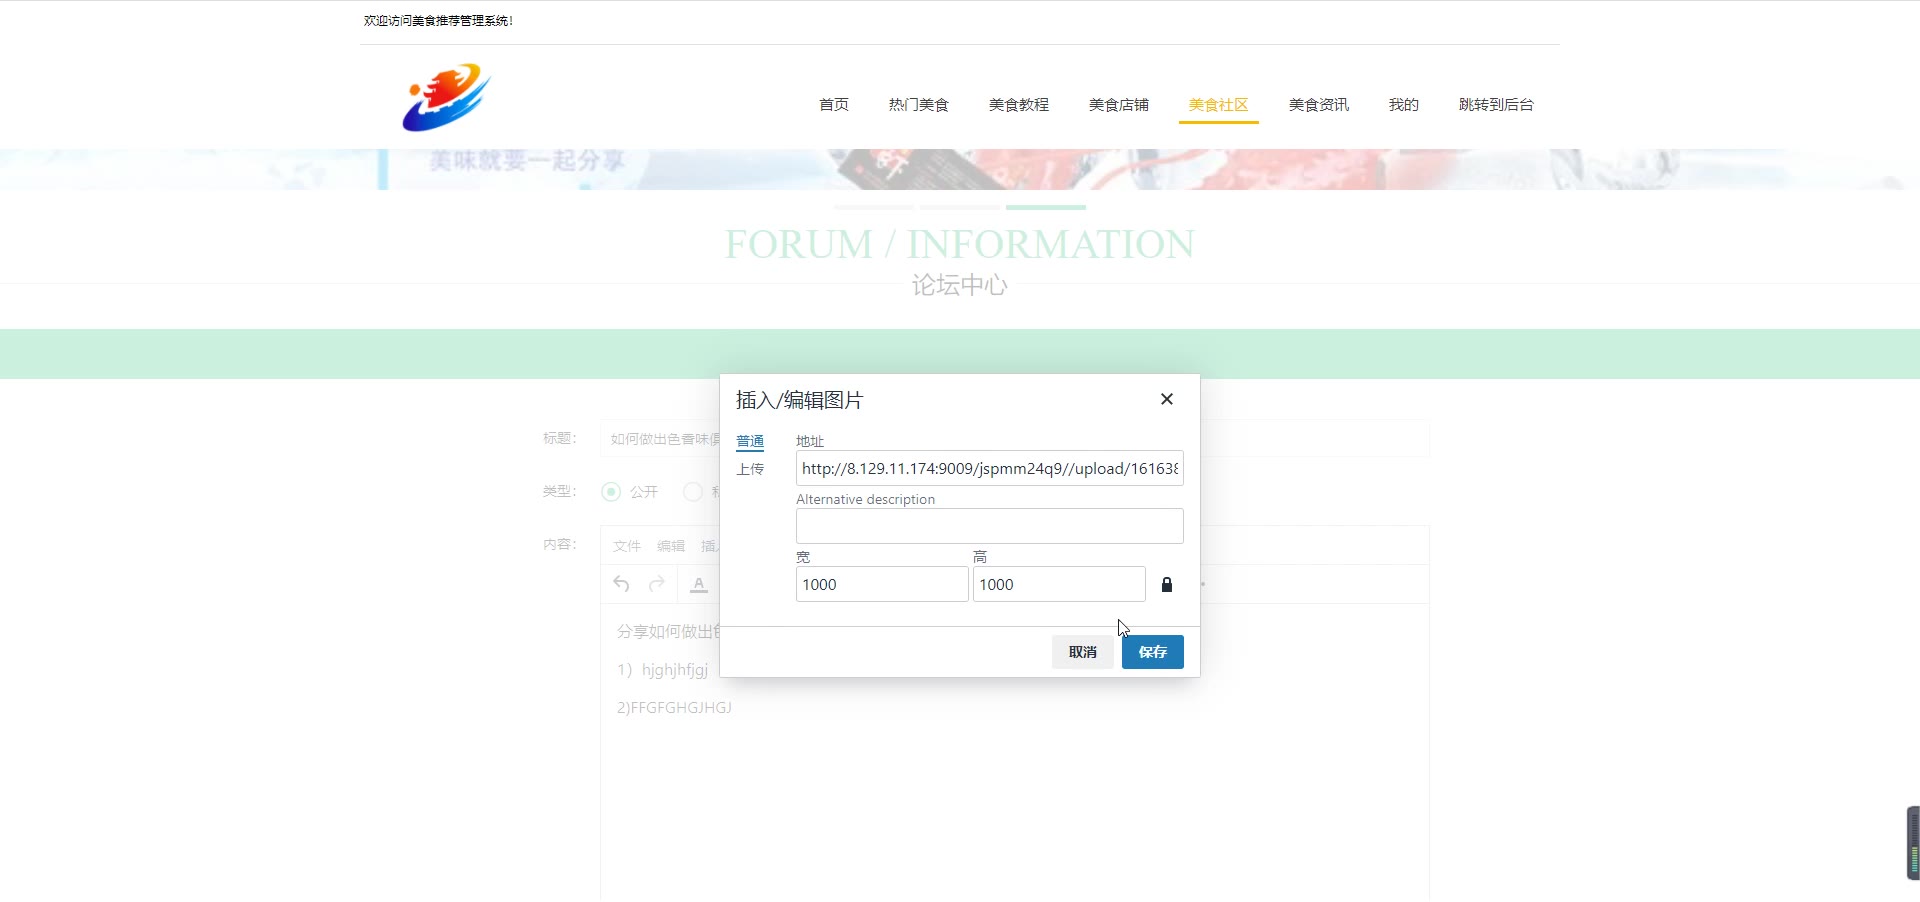This screenshot has width=1920, height=902.
Task: Click the 高 height input field
Action: tap(1059, 584)
